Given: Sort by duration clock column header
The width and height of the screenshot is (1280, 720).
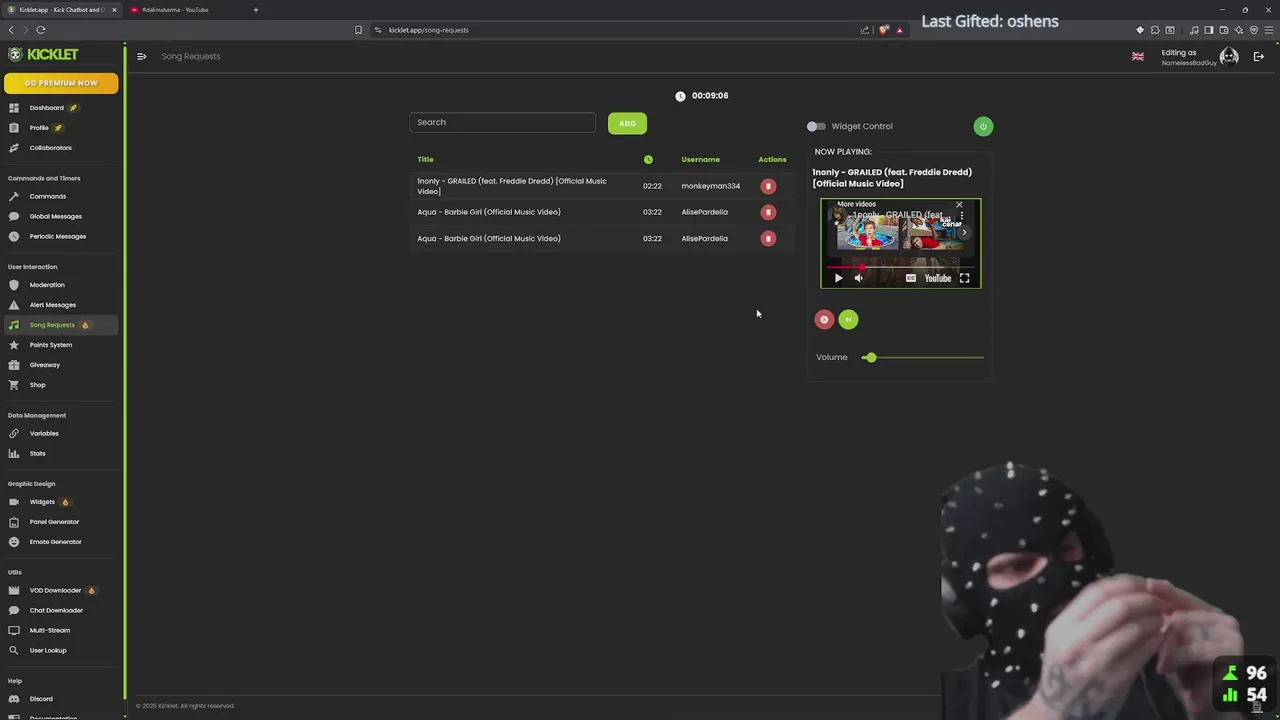Looking at the screenshot, I should [x=648, y=159].
